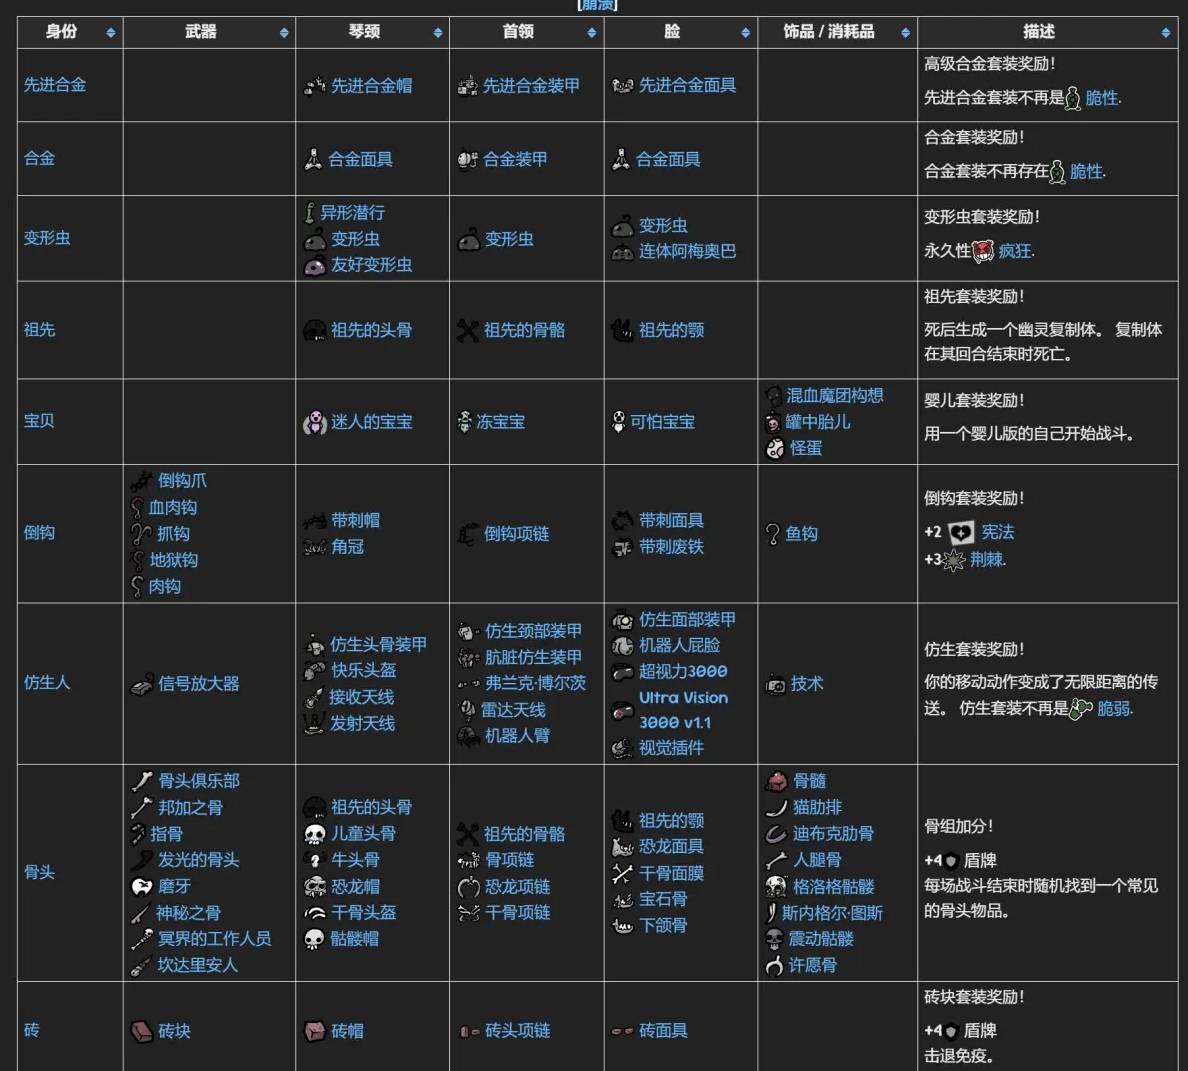Click the 疯狂 status icon
This screenshot has width=1188, height=1071.
pos(983,251)
